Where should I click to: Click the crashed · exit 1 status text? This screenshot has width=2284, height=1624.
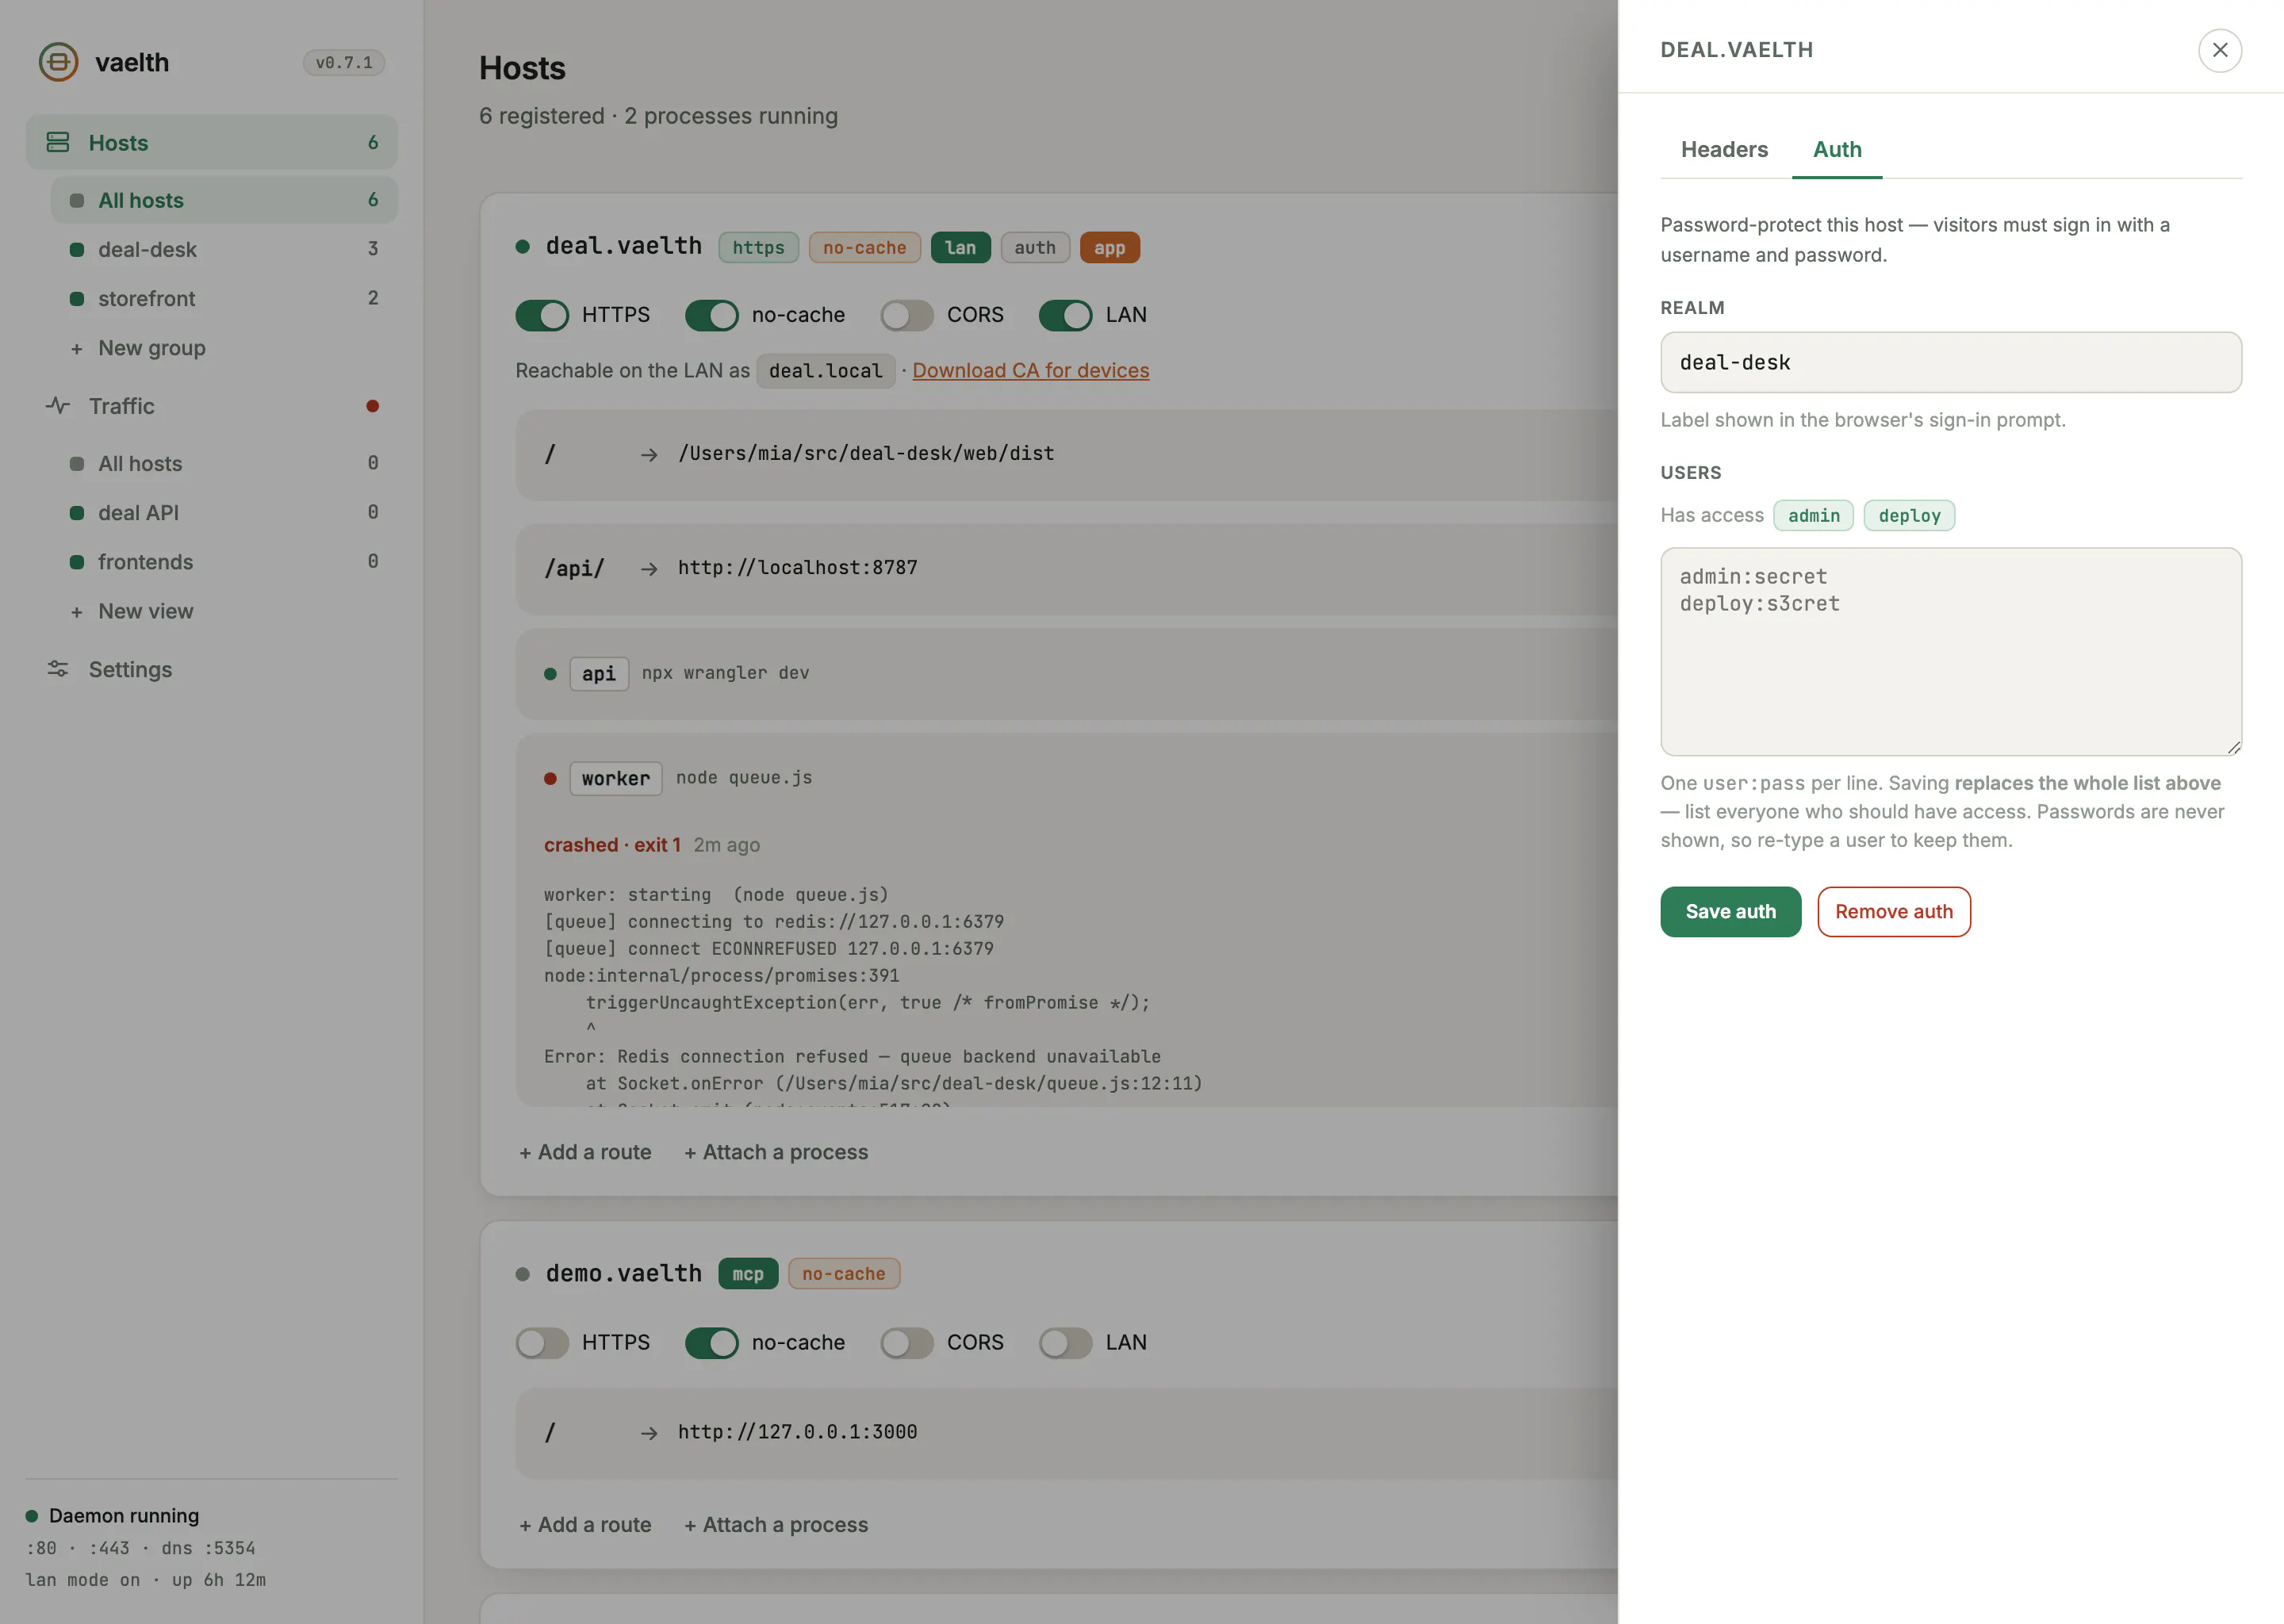(612, 845)
